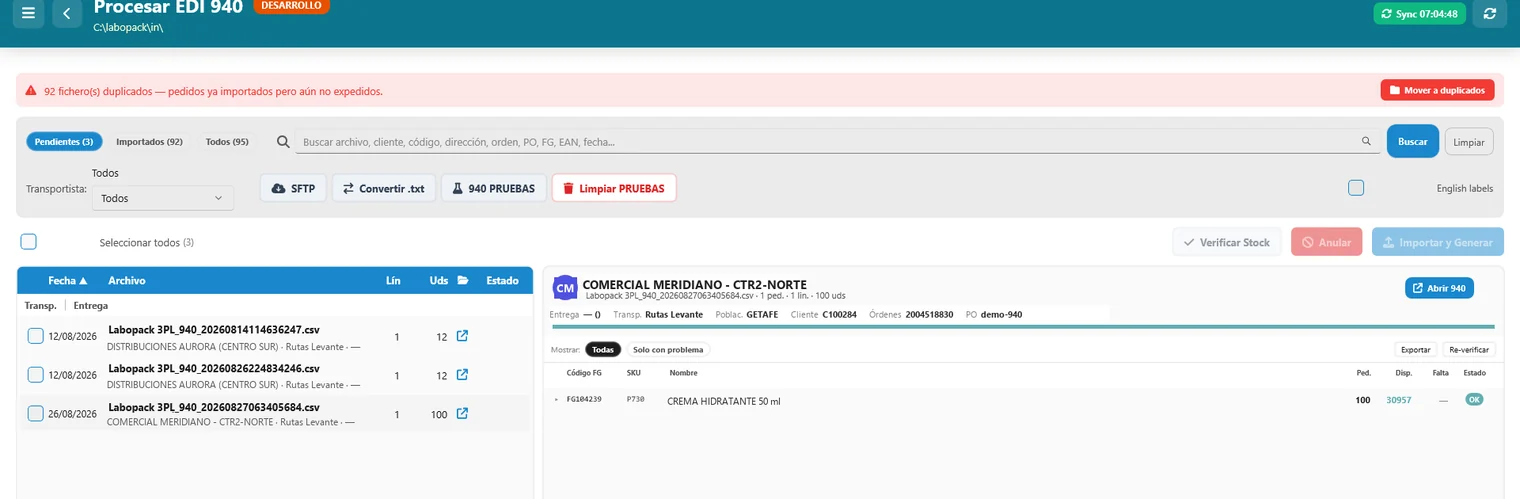Switch to Importados (92) tab

(x=149, y=142)
